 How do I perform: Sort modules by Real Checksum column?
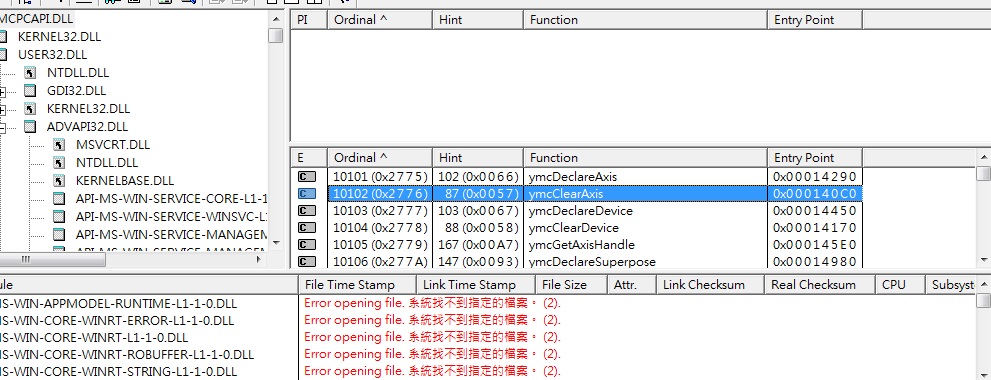pos(820,285)
